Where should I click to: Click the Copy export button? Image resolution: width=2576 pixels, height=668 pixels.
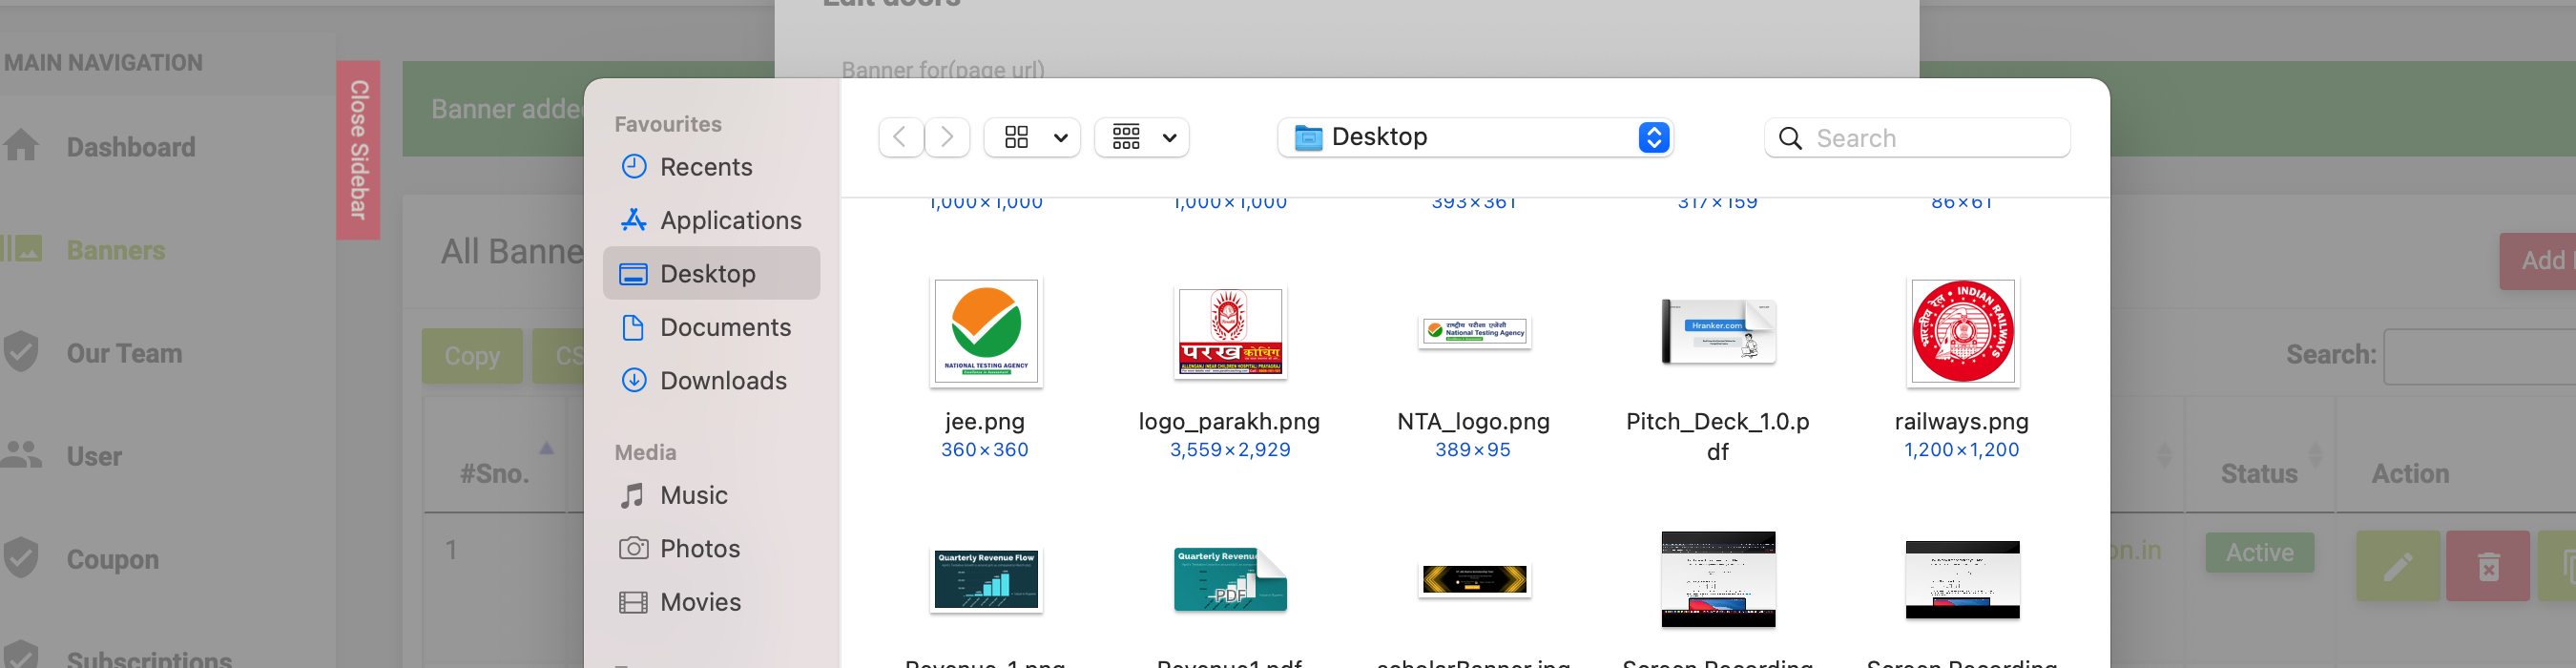[472, 356]
